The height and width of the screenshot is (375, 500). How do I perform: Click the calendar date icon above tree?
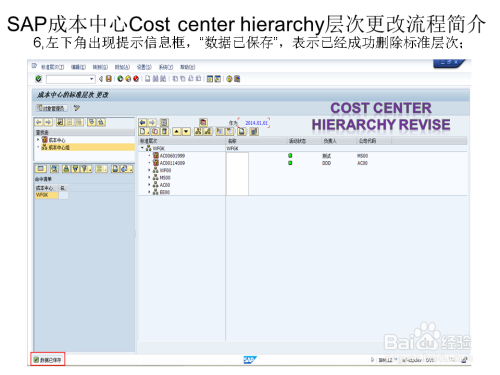click(203, 122)
